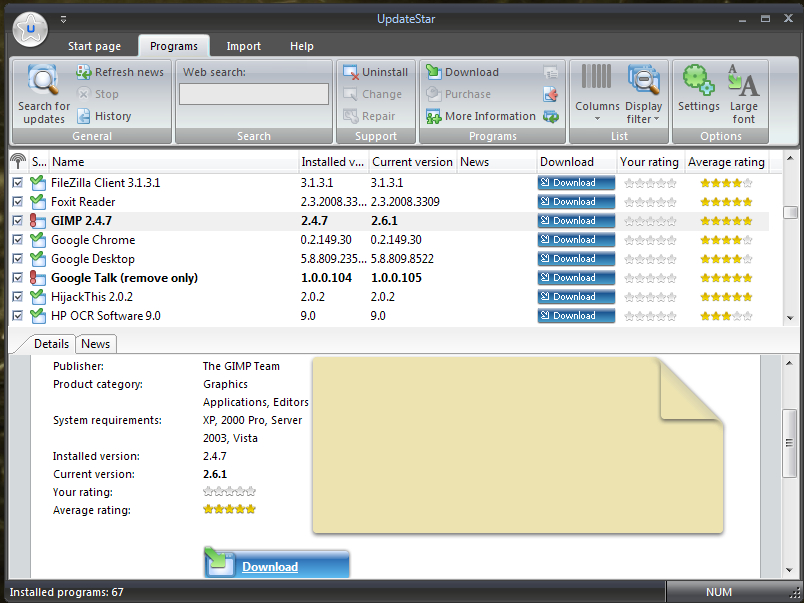Select the Programs ribbon tab
Viewport: 804px width, 603px height.
174,46
